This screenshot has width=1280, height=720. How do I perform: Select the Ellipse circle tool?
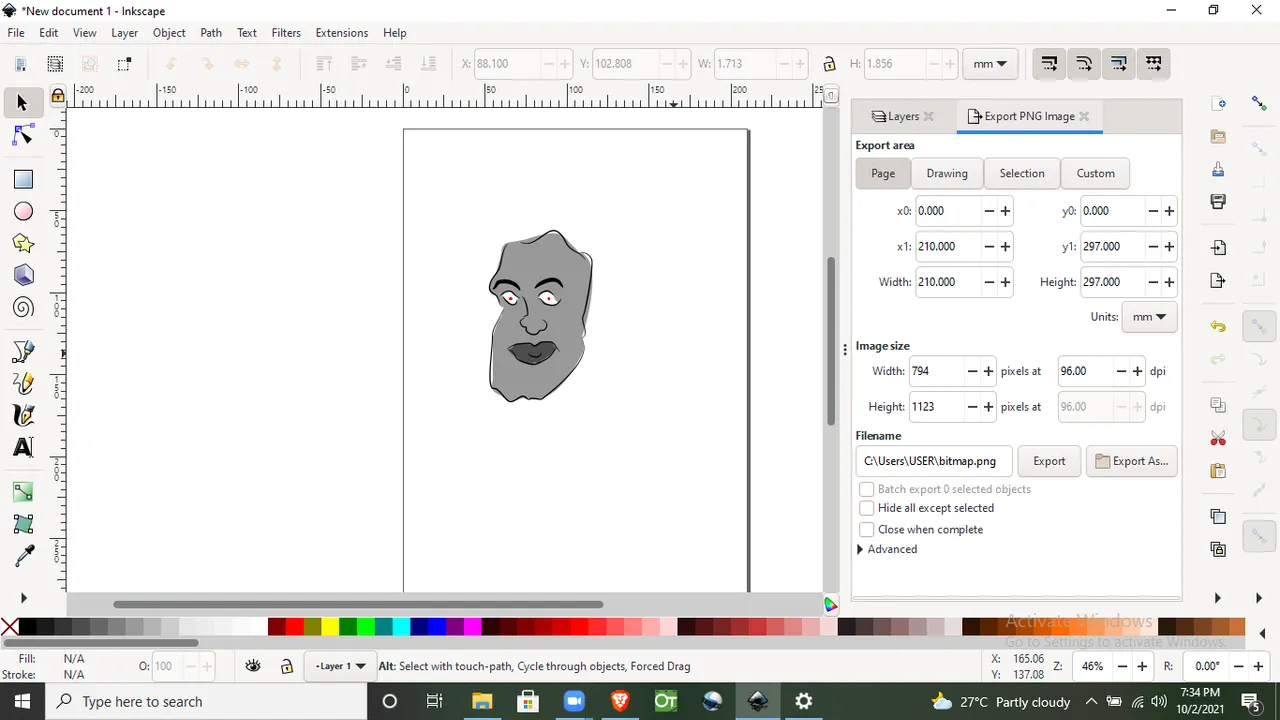(x=23, y=211)
